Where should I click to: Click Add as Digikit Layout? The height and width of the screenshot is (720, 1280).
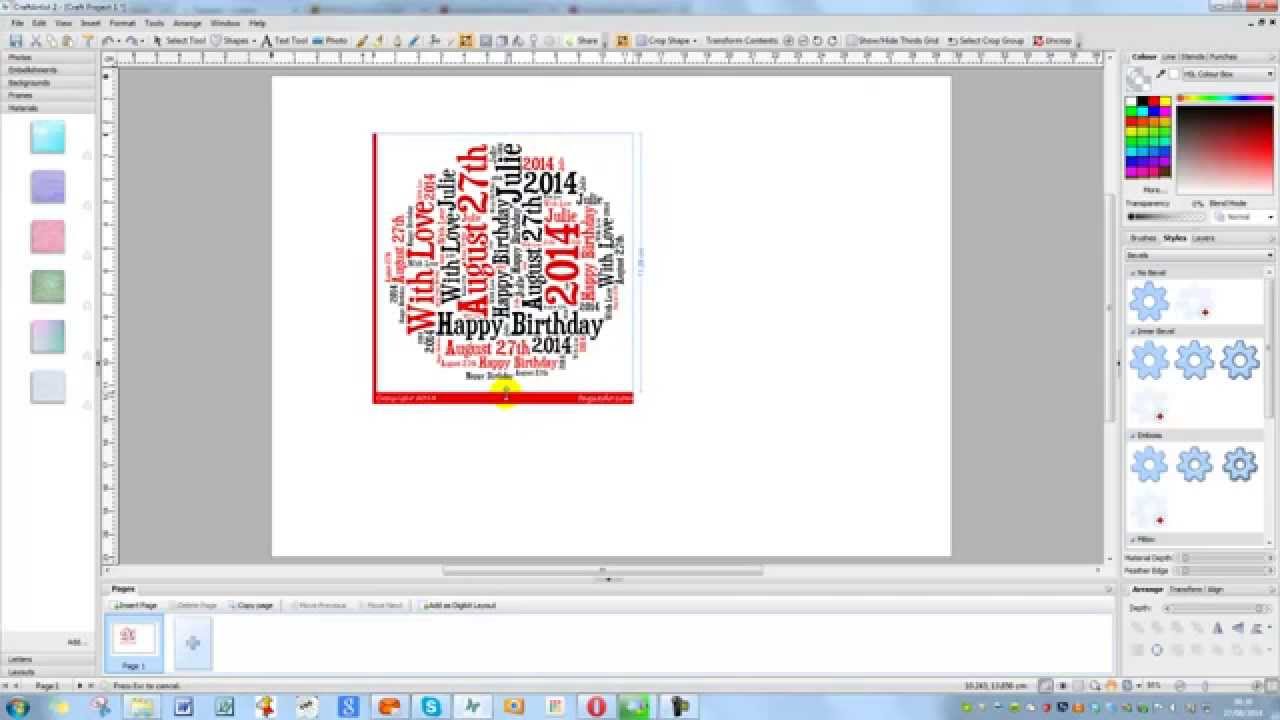[459, 605]
